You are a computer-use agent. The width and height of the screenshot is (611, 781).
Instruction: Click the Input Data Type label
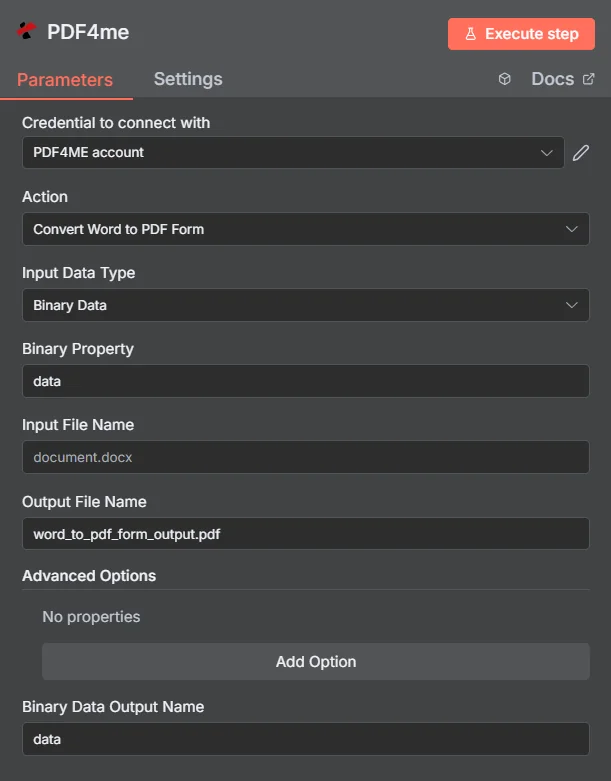pyautogui.click(x=79, y=273)
